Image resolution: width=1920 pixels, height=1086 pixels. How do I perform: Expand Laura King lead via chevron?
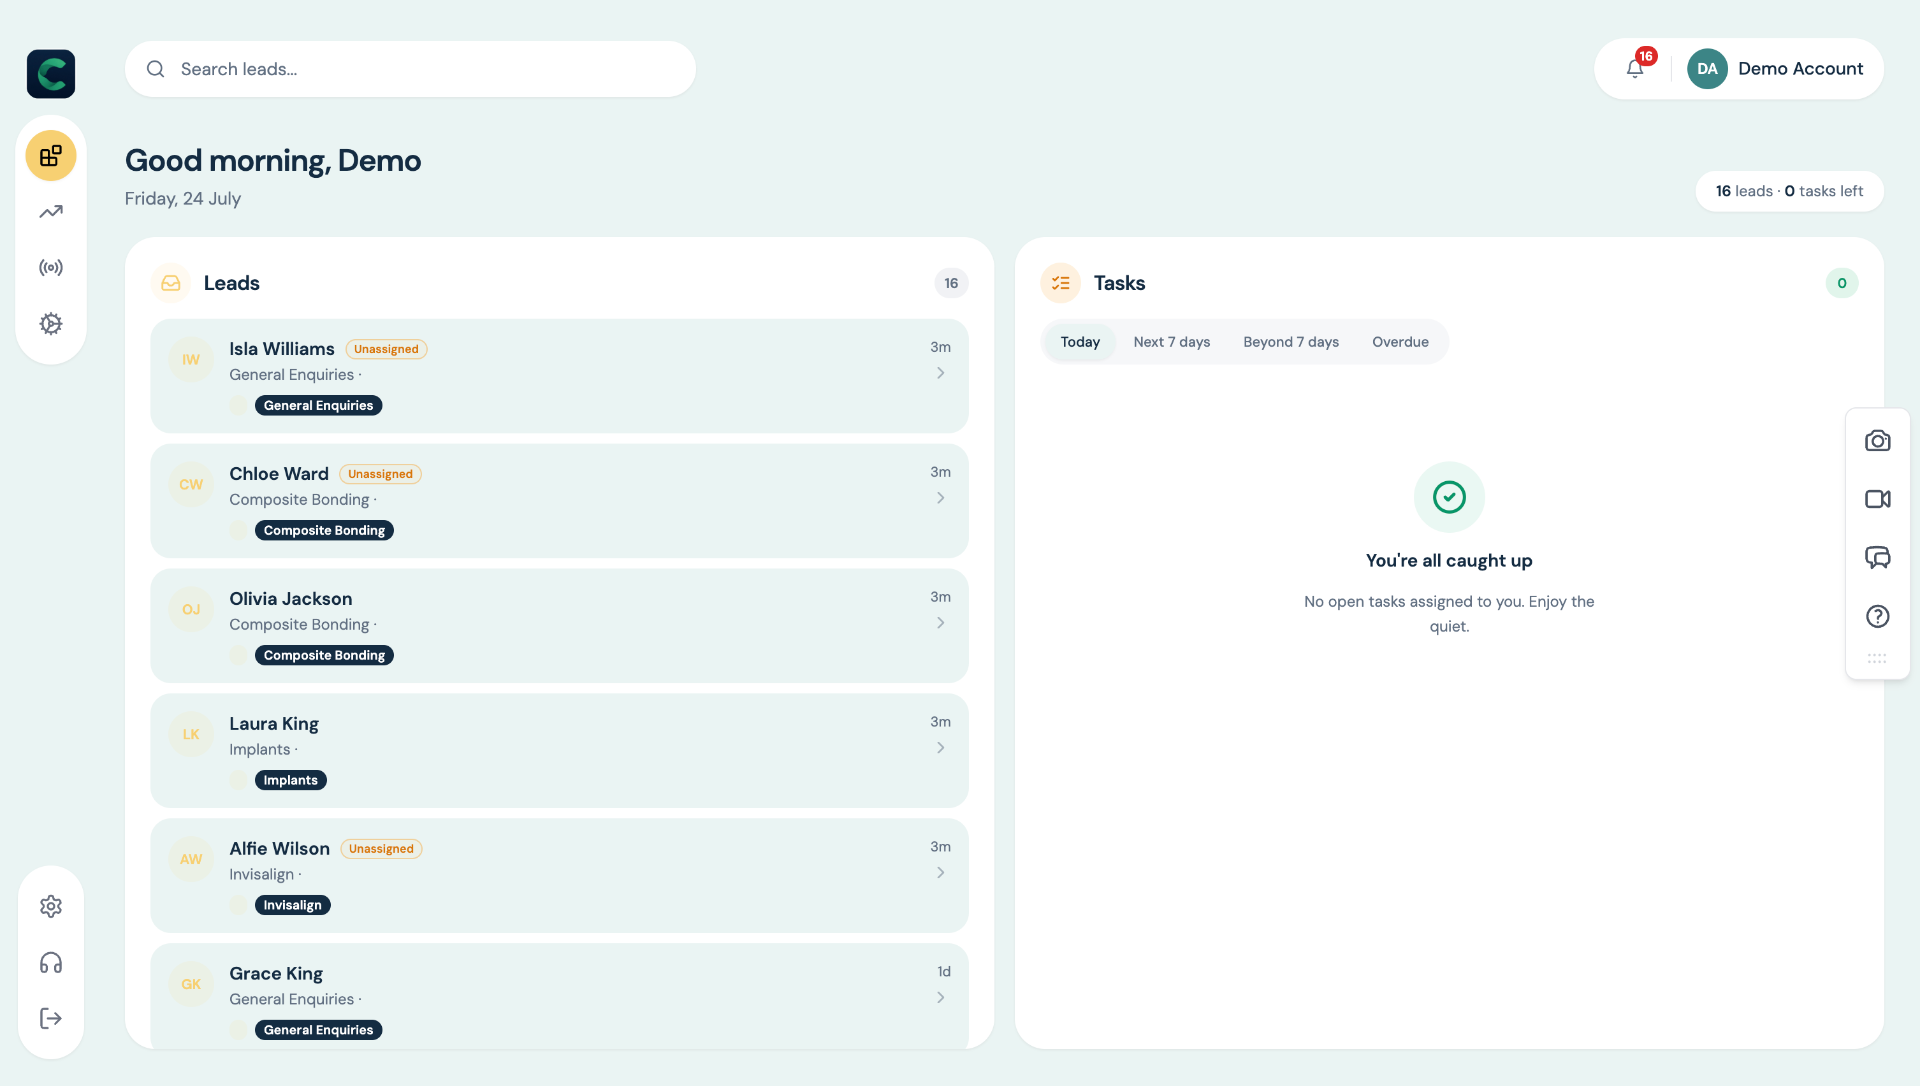pyautogui.click(x=941, y=748)
